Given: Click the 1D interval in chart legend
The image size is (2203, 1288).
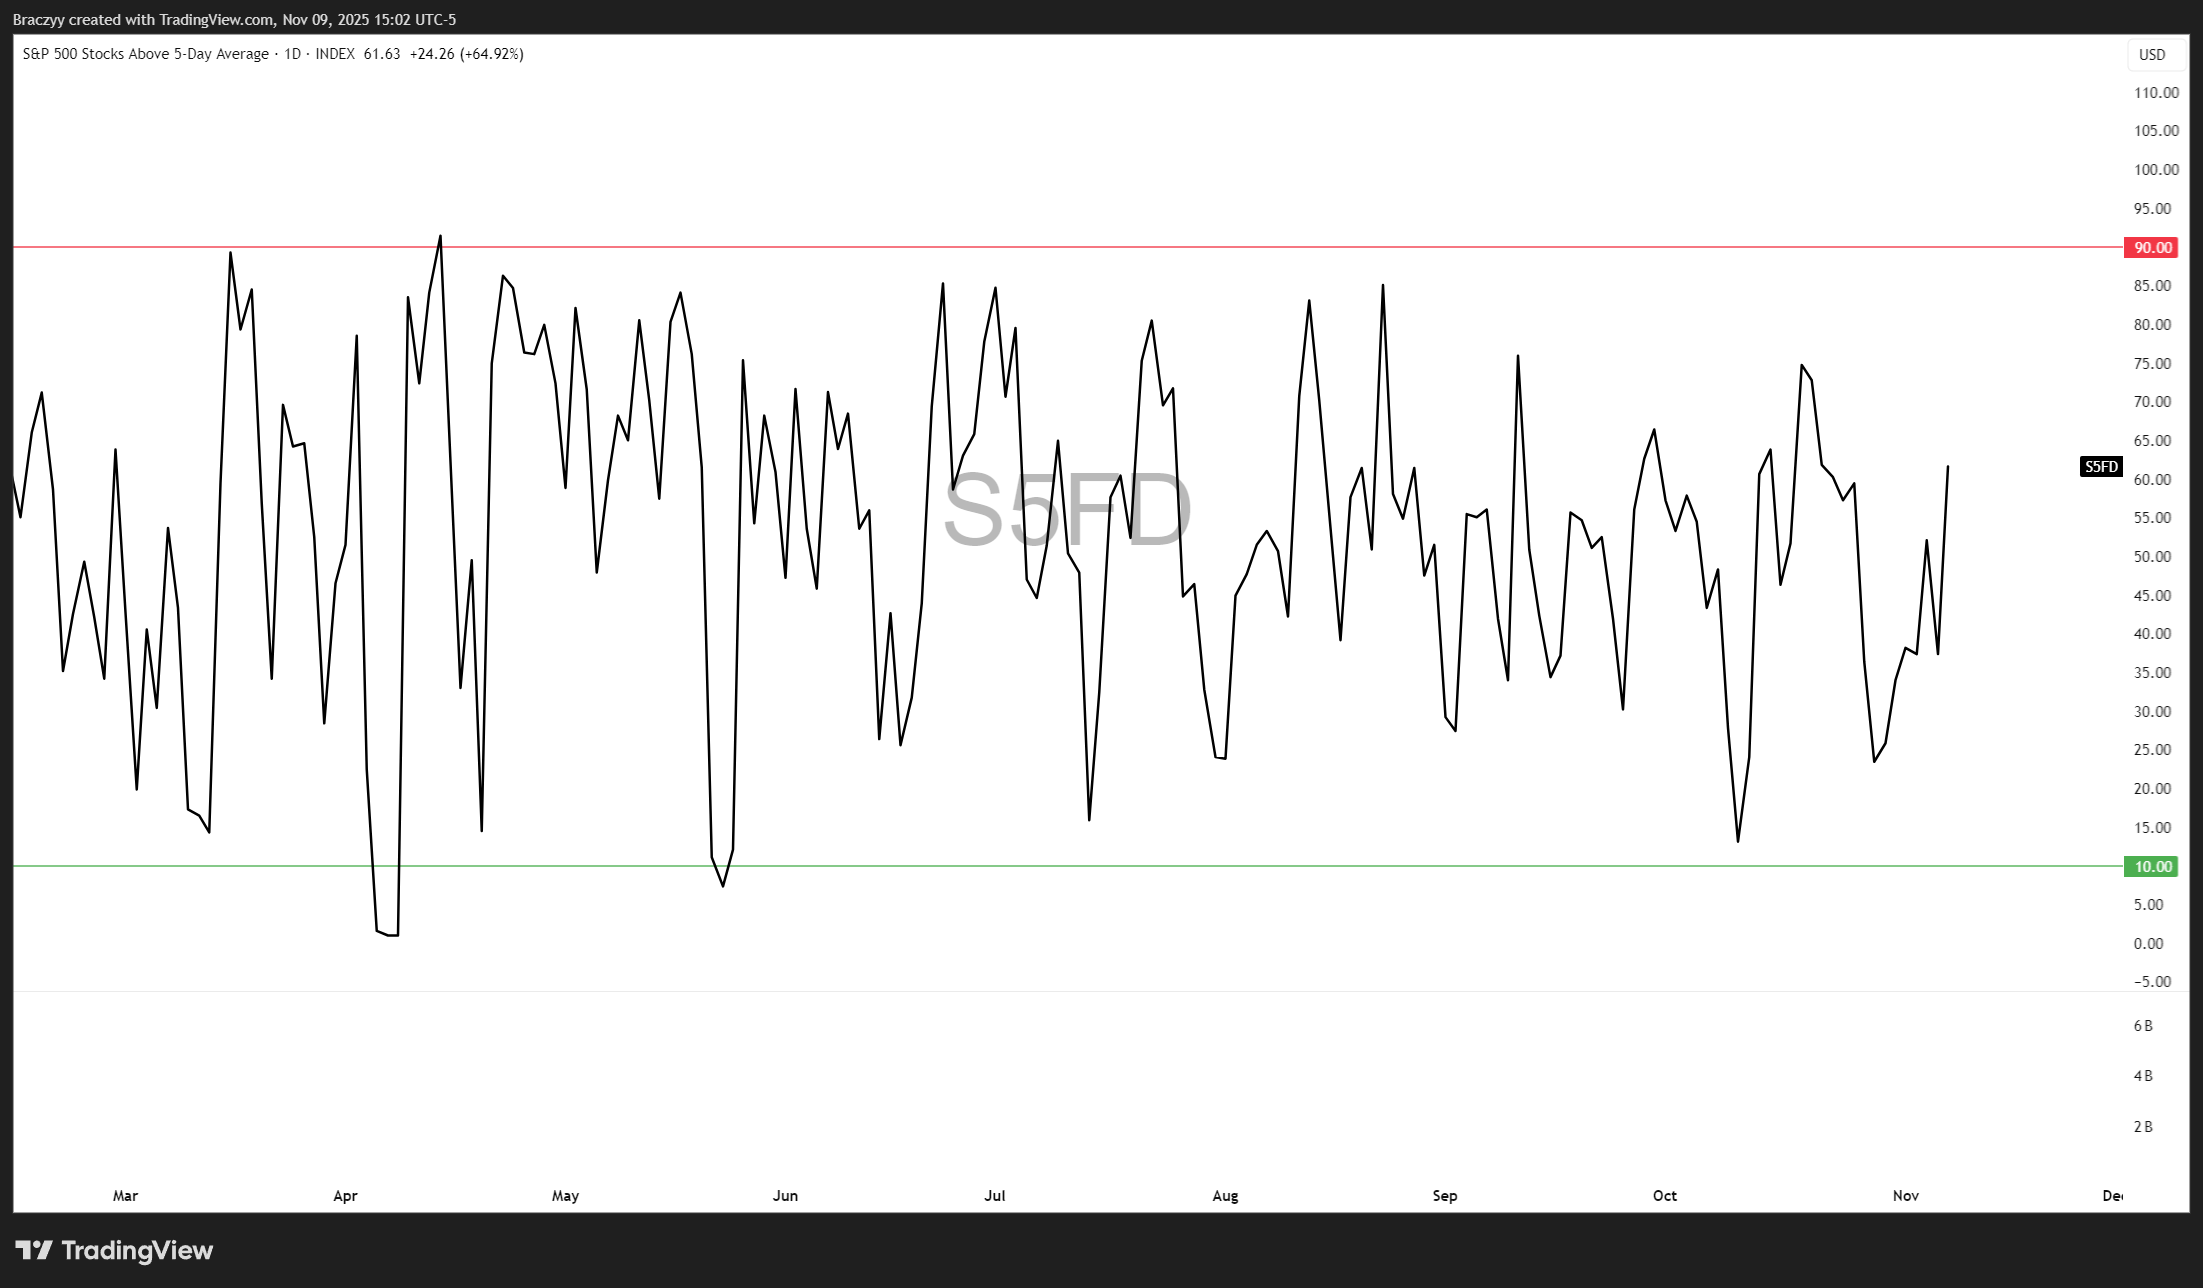Looking at the screenshot, I should (x=292, y=54).
